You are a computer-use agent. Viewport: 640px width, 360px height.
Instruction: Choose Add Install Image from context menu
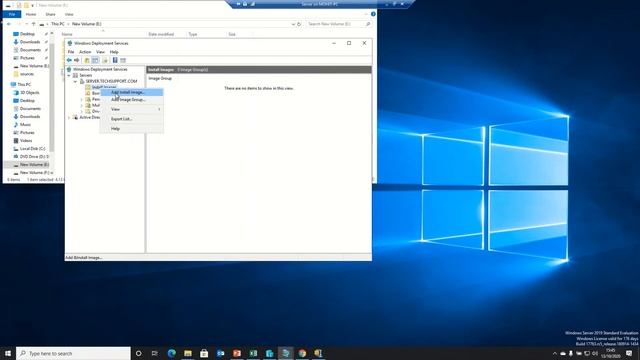pyautogui.click(x=132, y=93)
